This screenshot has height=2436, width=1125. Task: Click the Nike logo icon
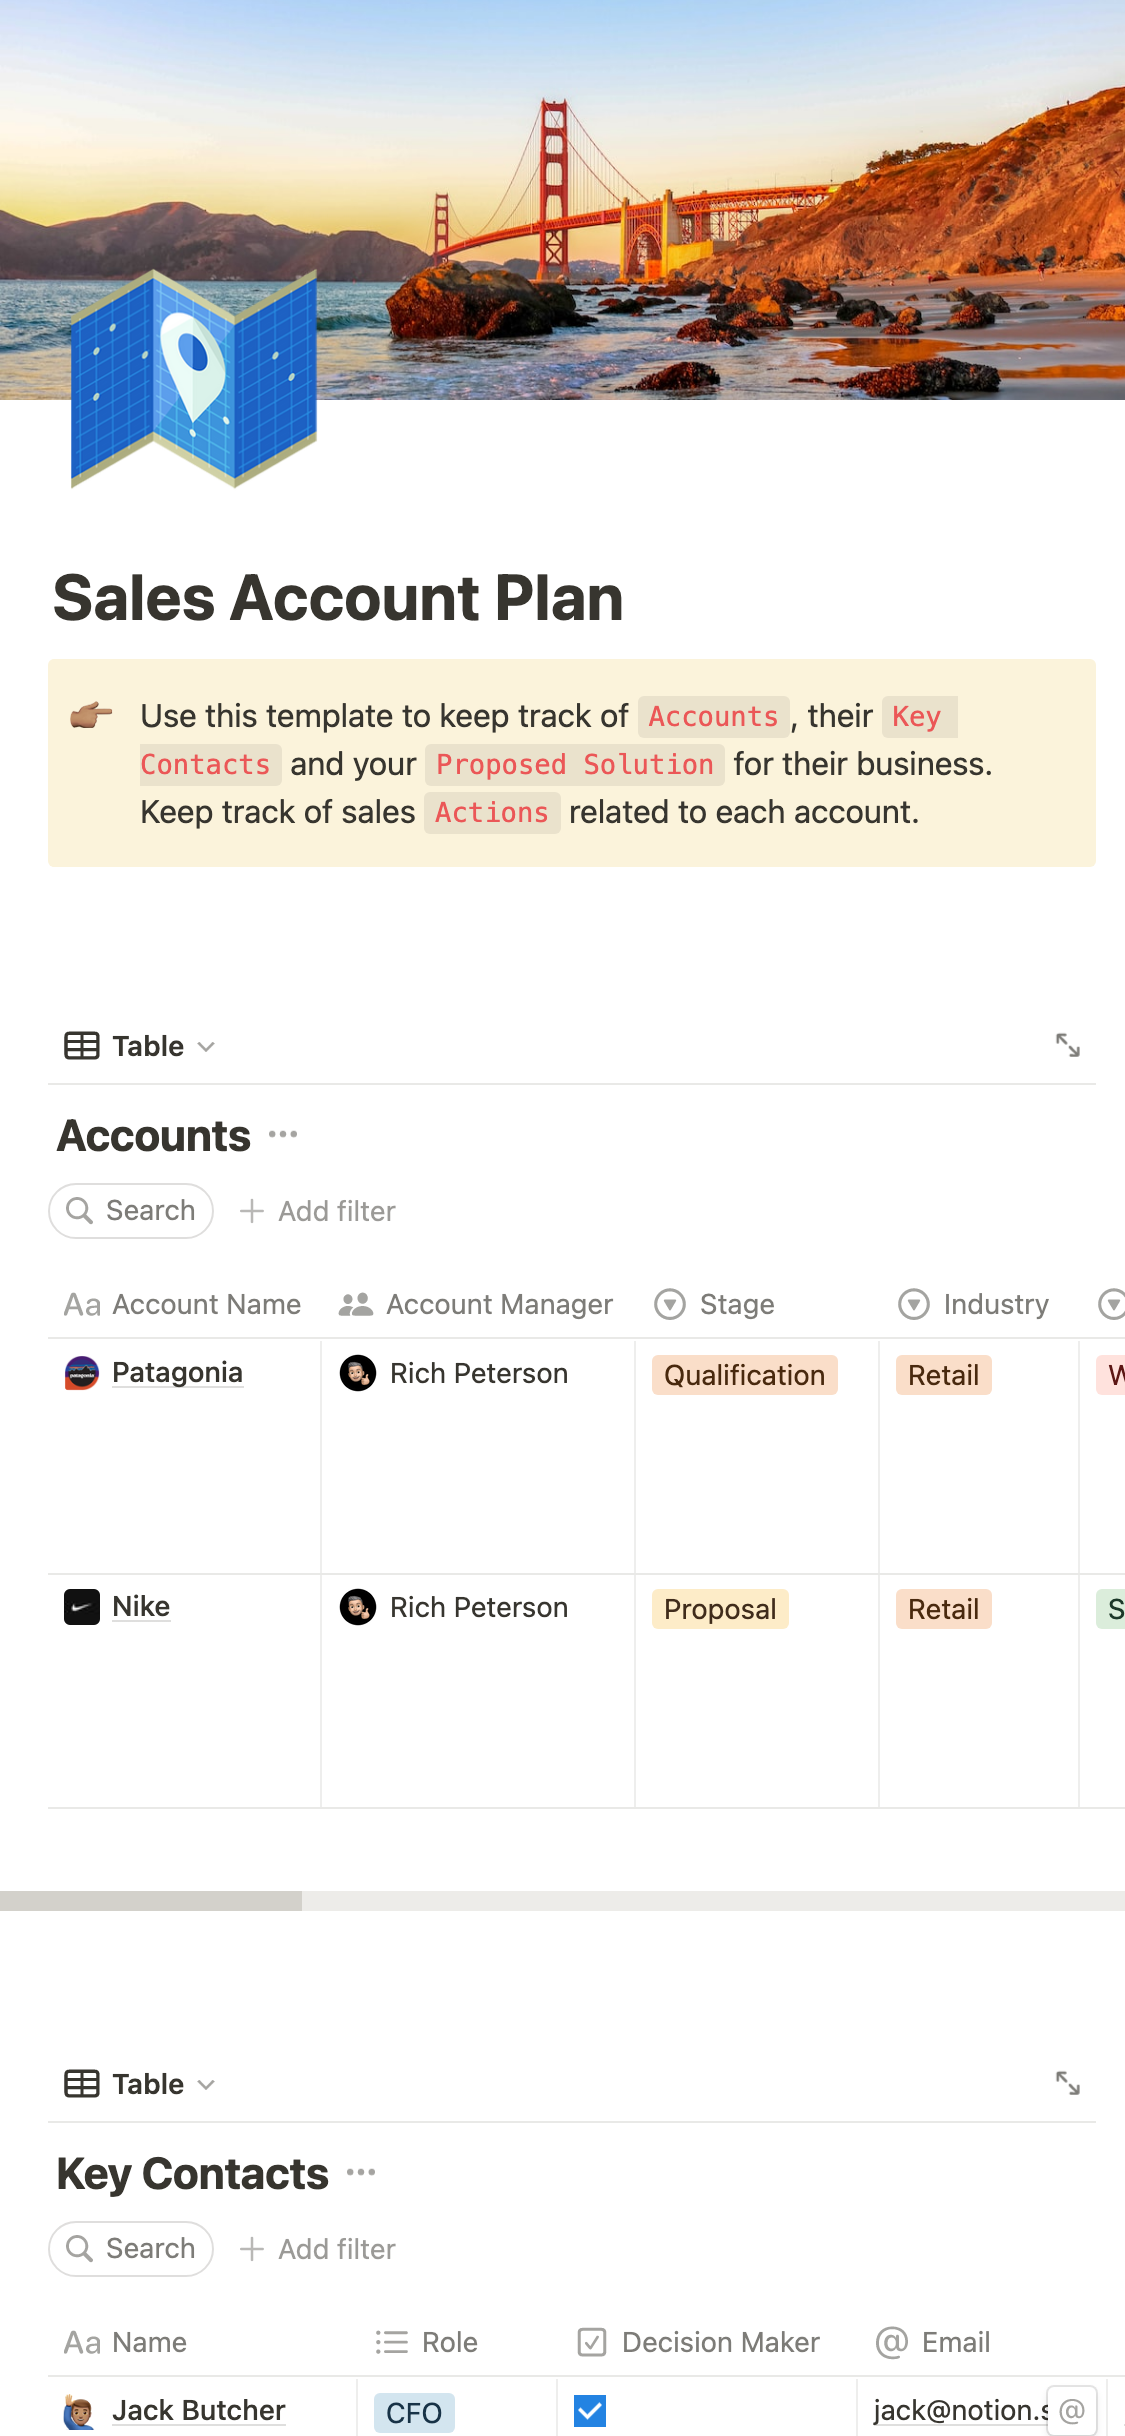tap(82, 1607)
